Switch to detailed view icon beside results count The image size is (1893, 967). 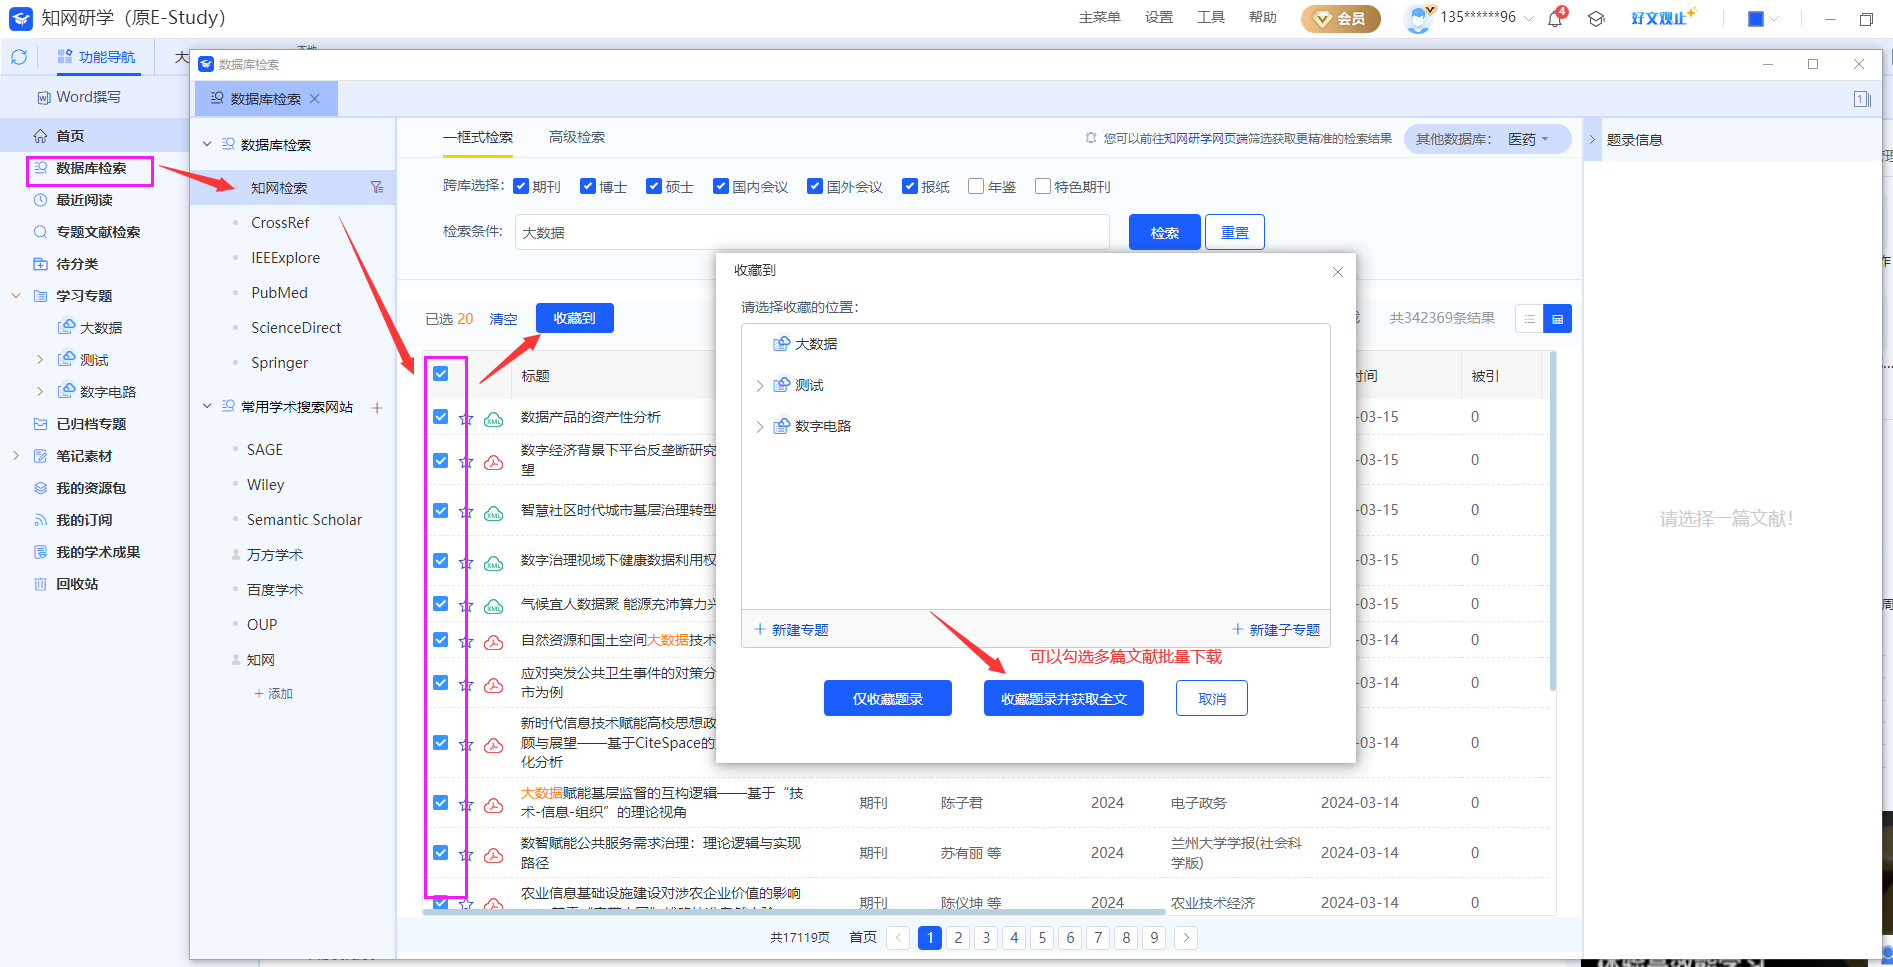(x=1557, y=319)
